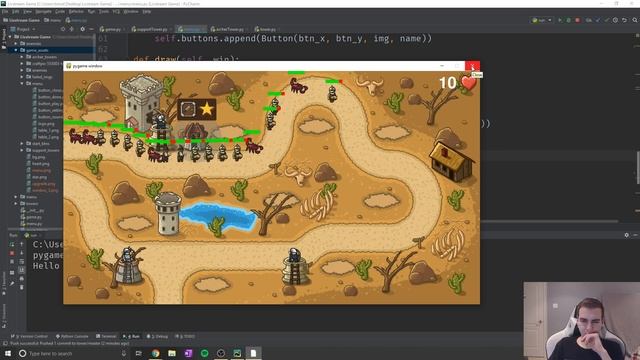Select the round stone tower by the pond
The image size is (640, 360).
click(x=168, y=213)
